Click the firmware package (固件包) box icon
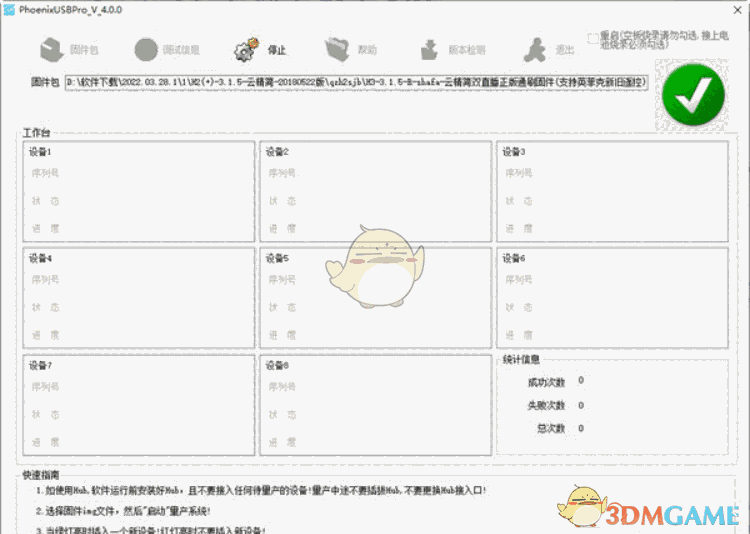 pos(52,50)
